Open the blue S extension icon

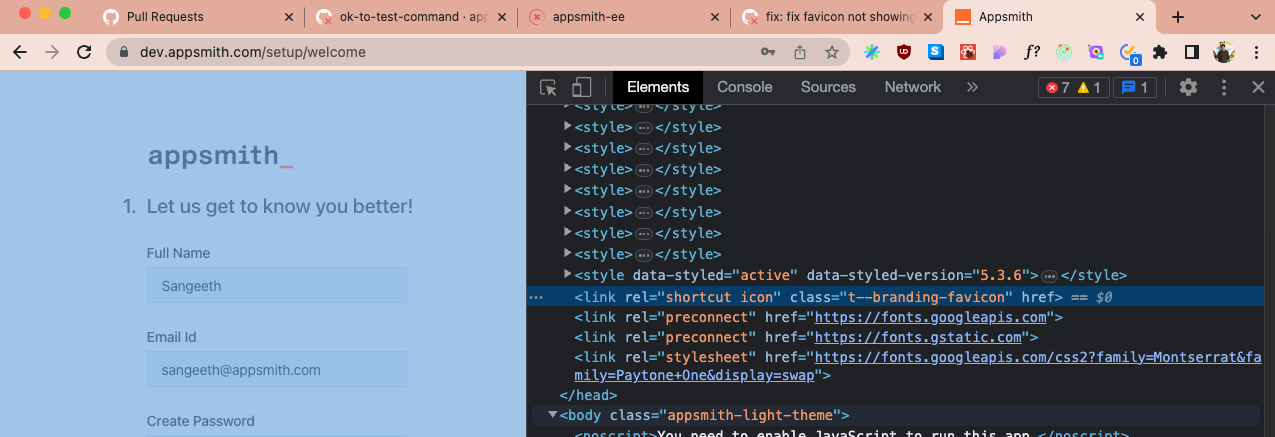coord(936,52)
